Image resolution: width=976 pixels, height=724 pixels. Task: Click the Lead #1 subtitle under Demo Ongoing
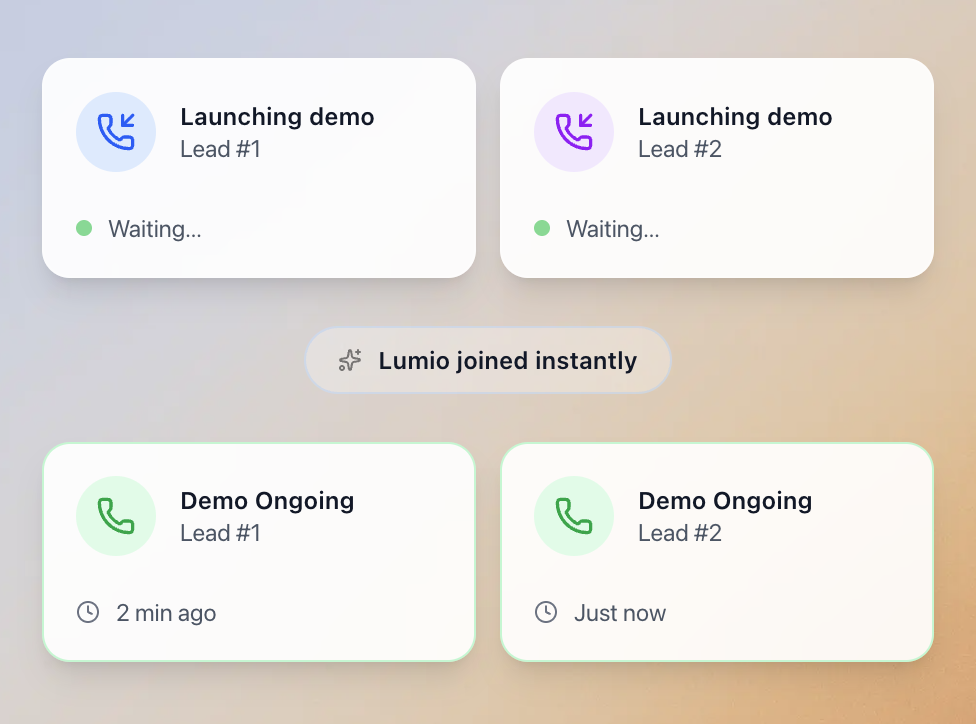tap(220, 533)
